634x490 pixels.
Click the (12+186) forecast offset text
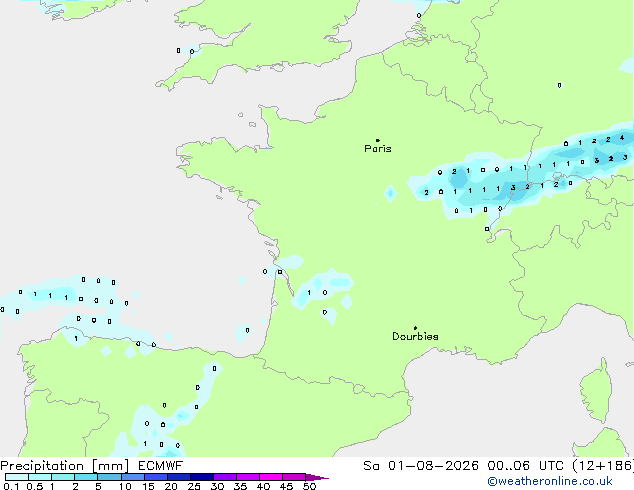(603, 466)
